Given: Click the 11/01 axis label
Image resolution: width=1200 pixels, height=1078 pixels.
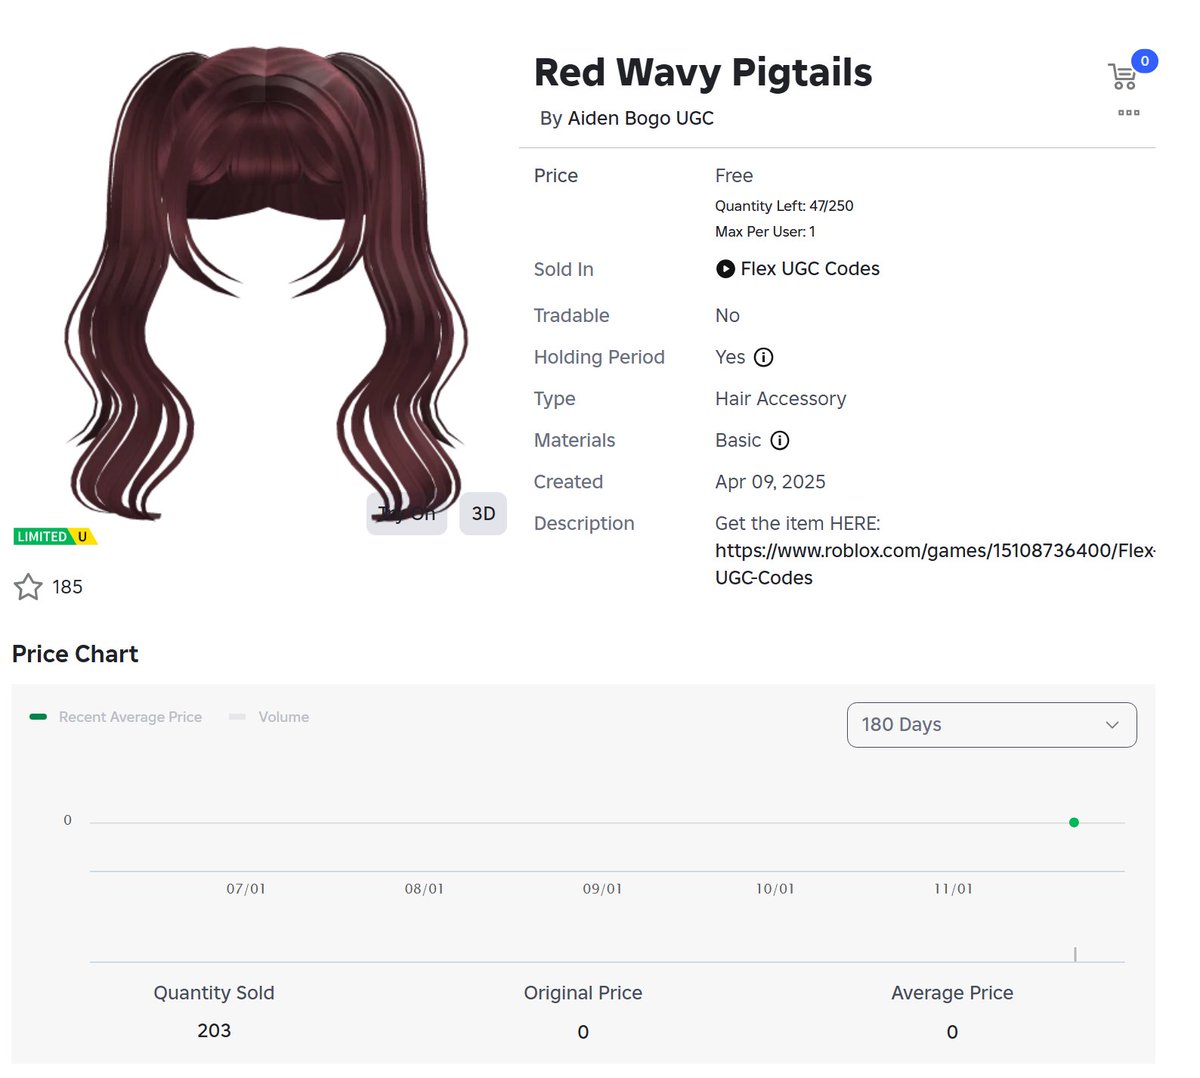Looking at the screenshot, I should (x=953, y=889).
